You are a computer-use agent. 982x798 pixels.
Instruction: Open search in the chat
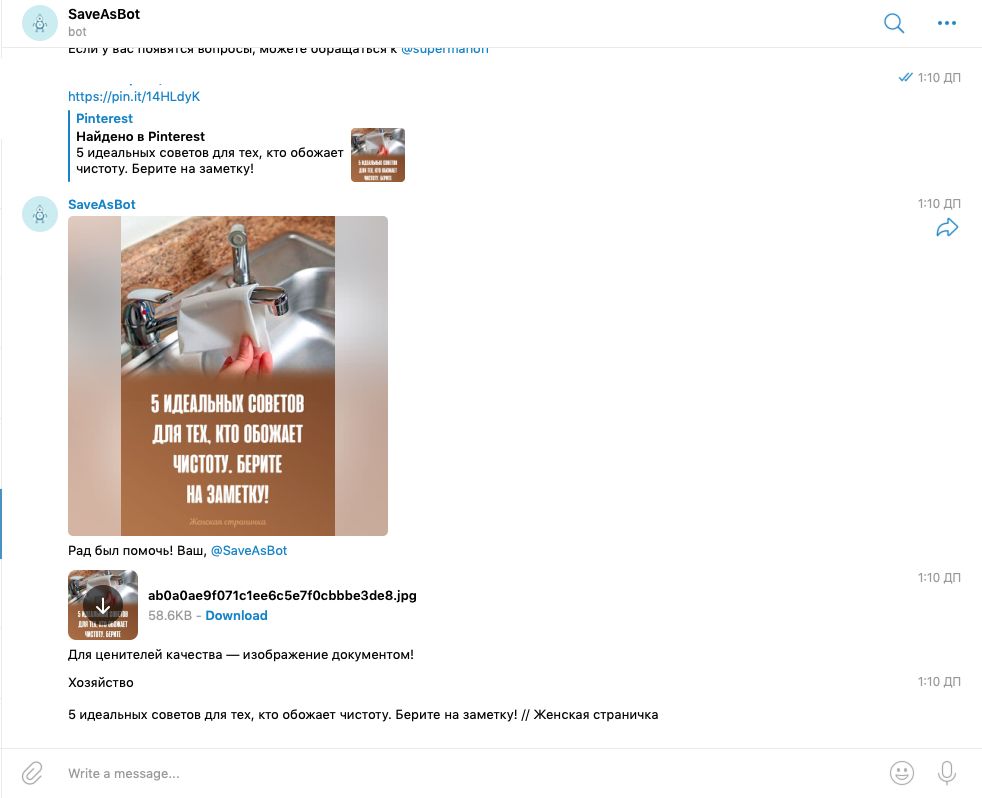coord(894,23)
